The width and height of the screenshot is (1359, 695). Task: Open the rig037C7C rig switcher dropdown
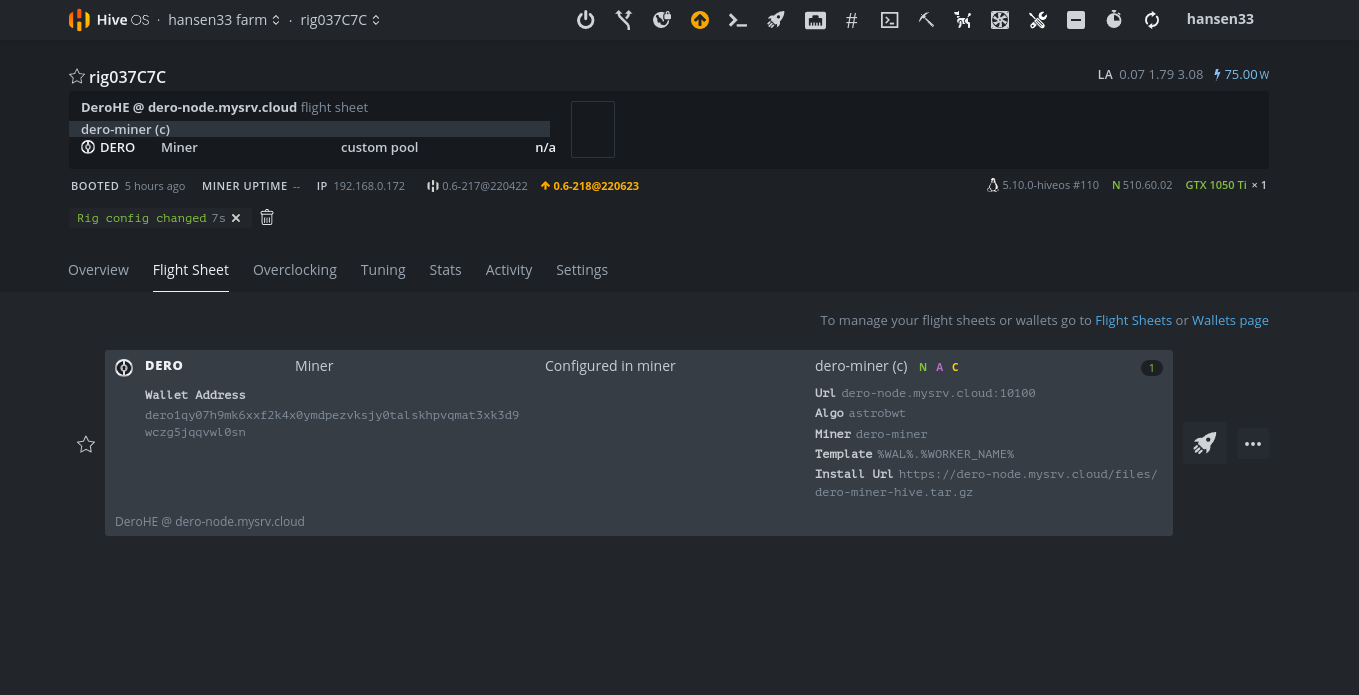pyautogui.click(x=340, y=20)
